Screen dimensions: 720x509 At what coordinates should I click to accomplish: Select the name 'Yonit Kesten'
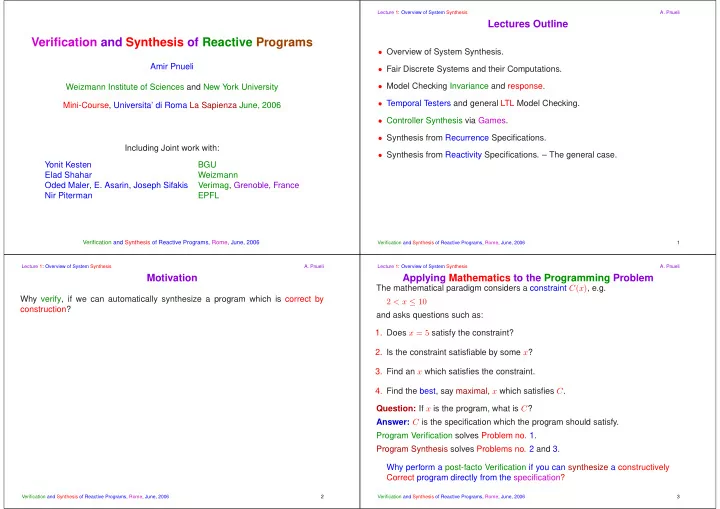pyautogui.click(x=68, y=164)
